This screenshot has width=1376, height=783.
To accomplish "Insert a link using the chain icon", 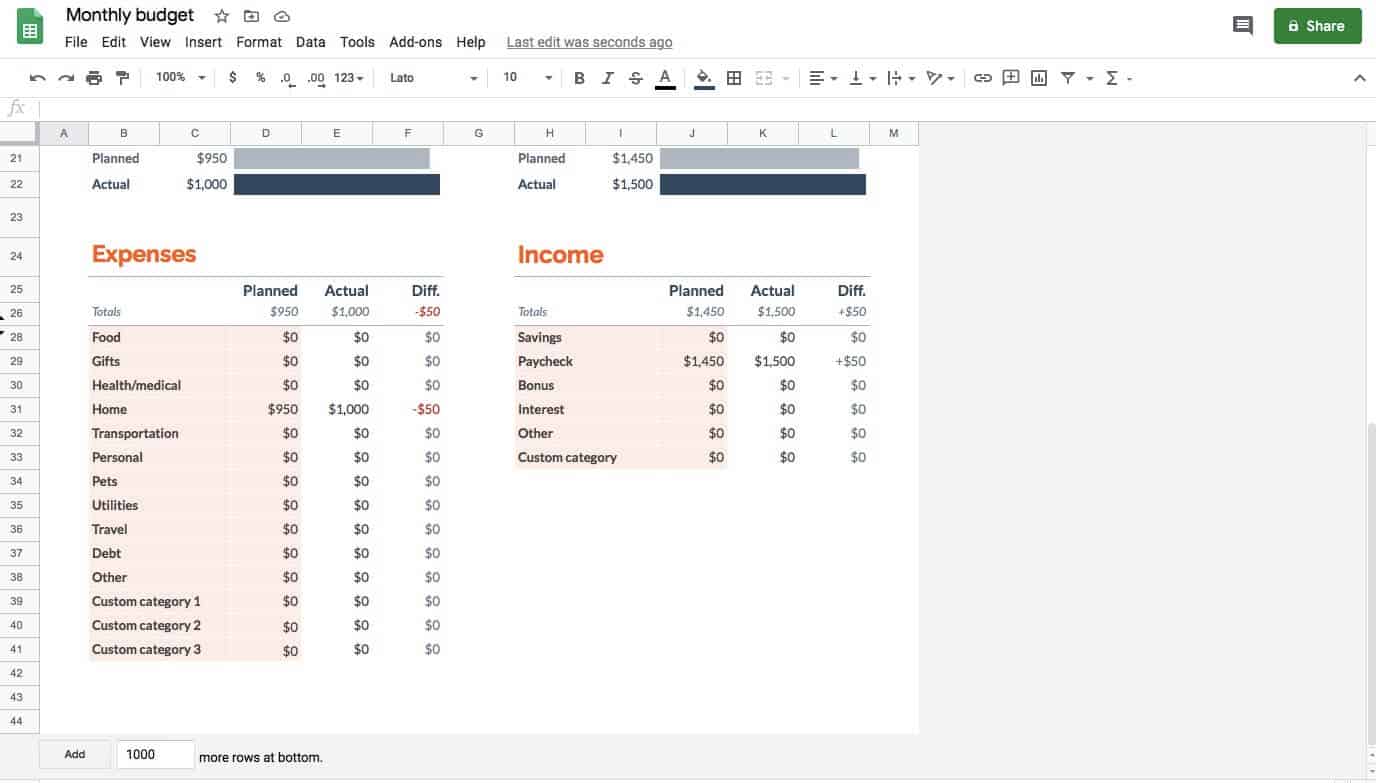I will tap(983, 78).
